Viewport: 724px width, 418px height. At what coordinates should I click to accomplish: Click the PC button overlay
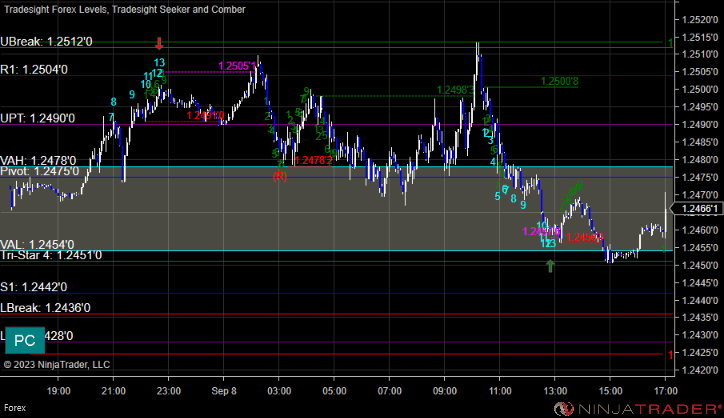(x=25, y=340)
